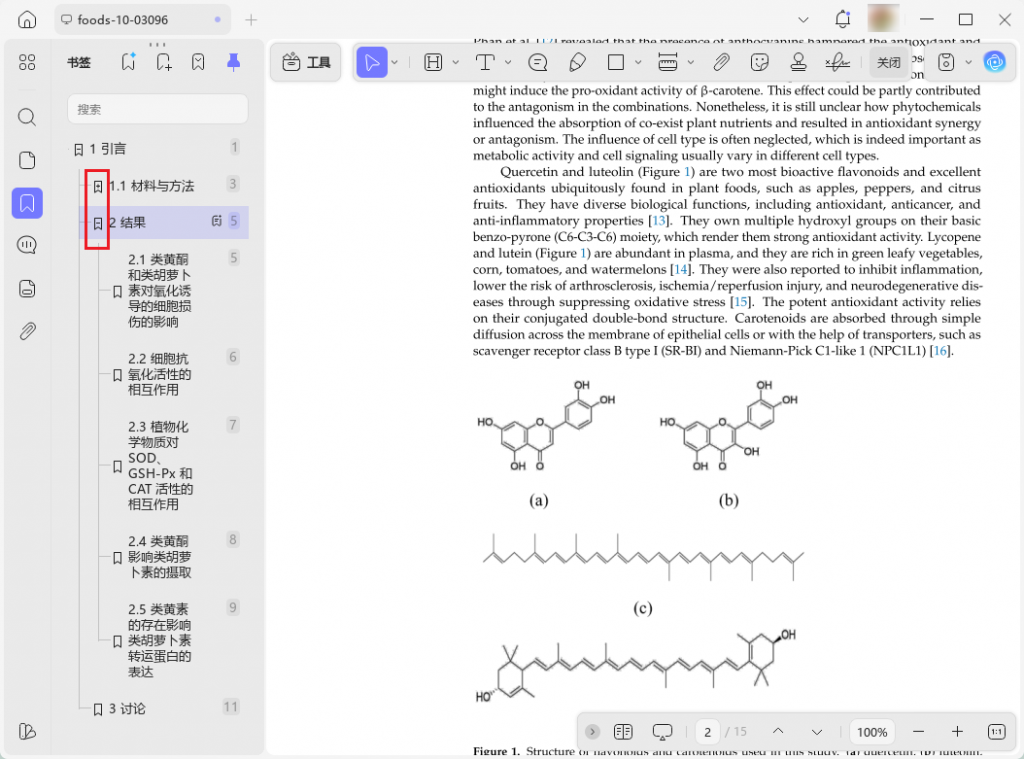Click the bookmark 搜索 search field
Image resolution: width=1024 pixels, height=759 pixels.
click(158, 109)
